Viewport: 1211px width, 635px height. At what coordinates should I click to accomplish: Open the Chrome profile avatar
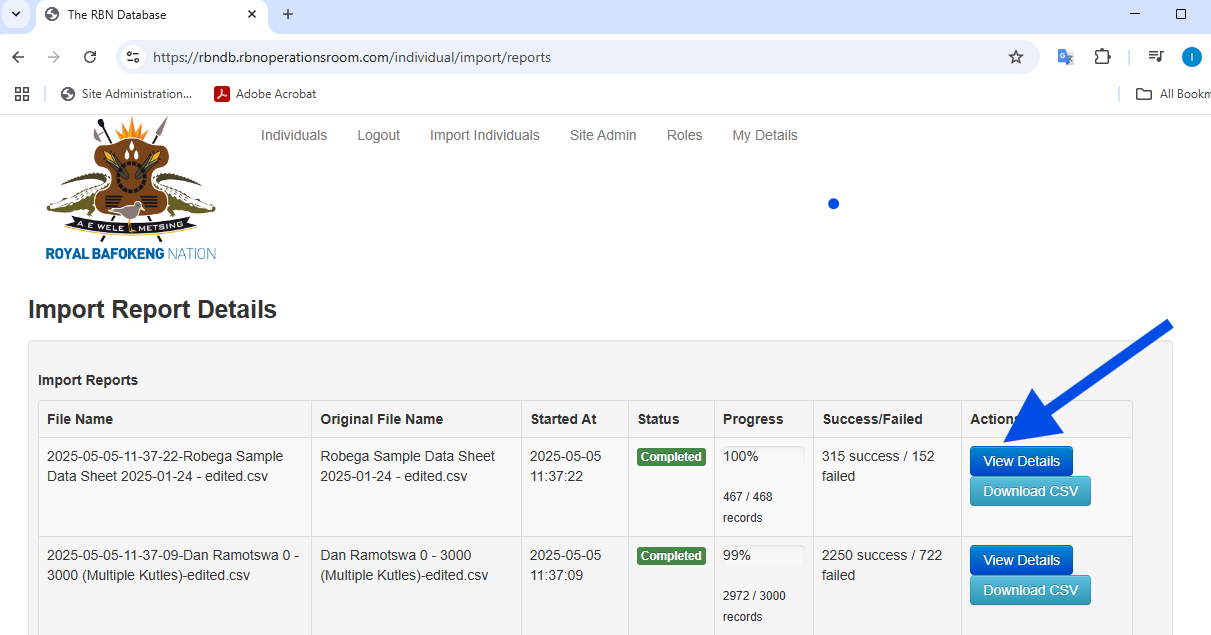pyautogui.click(x=1191, y=57)
